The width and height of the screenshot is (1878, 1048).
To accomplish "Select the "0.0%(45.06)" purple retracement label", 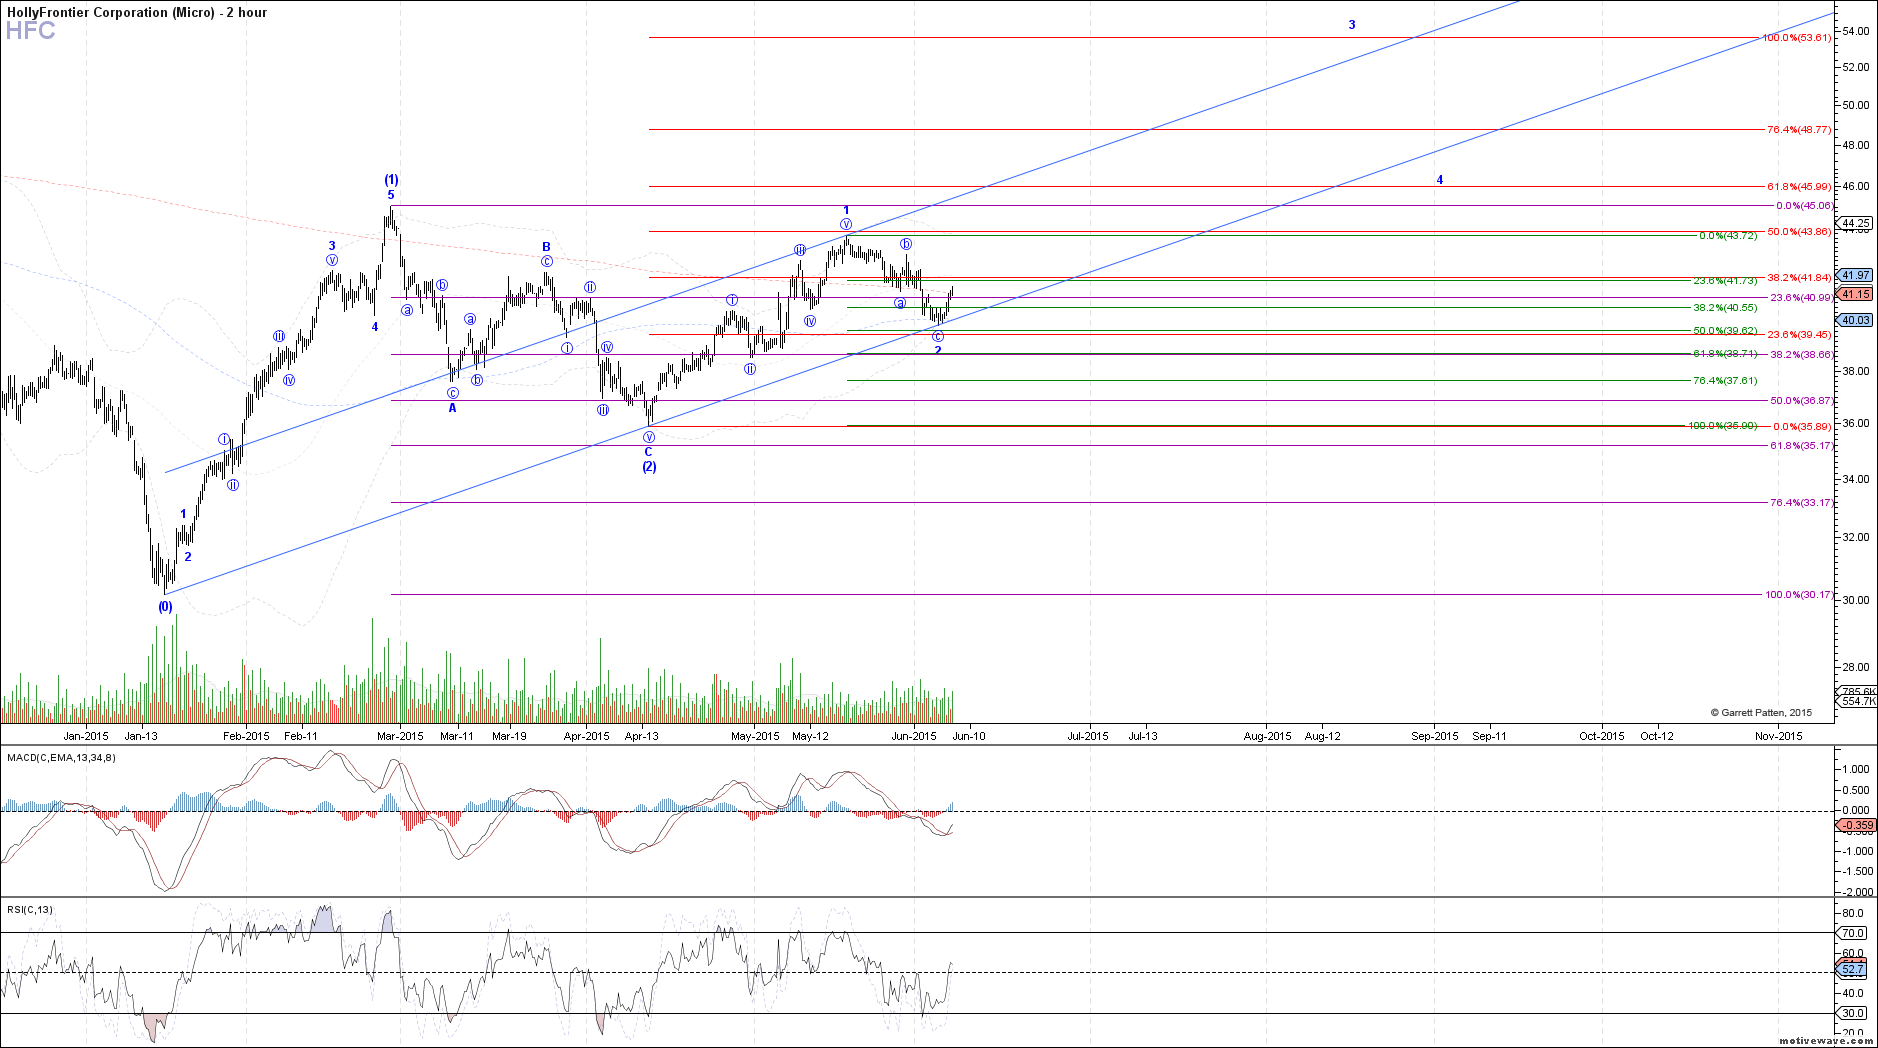I will tap(1805, 206).
